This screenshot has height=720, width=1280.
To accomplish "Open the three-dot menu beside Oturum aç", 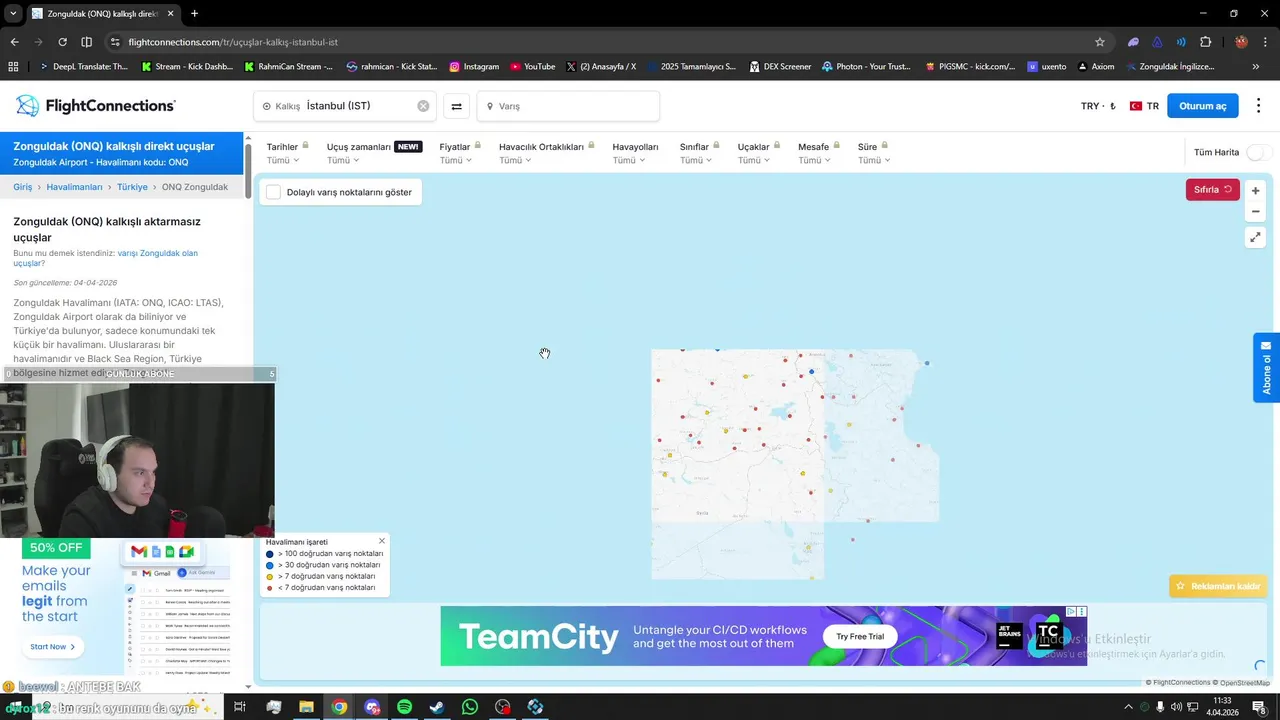I will (1258, 106).
